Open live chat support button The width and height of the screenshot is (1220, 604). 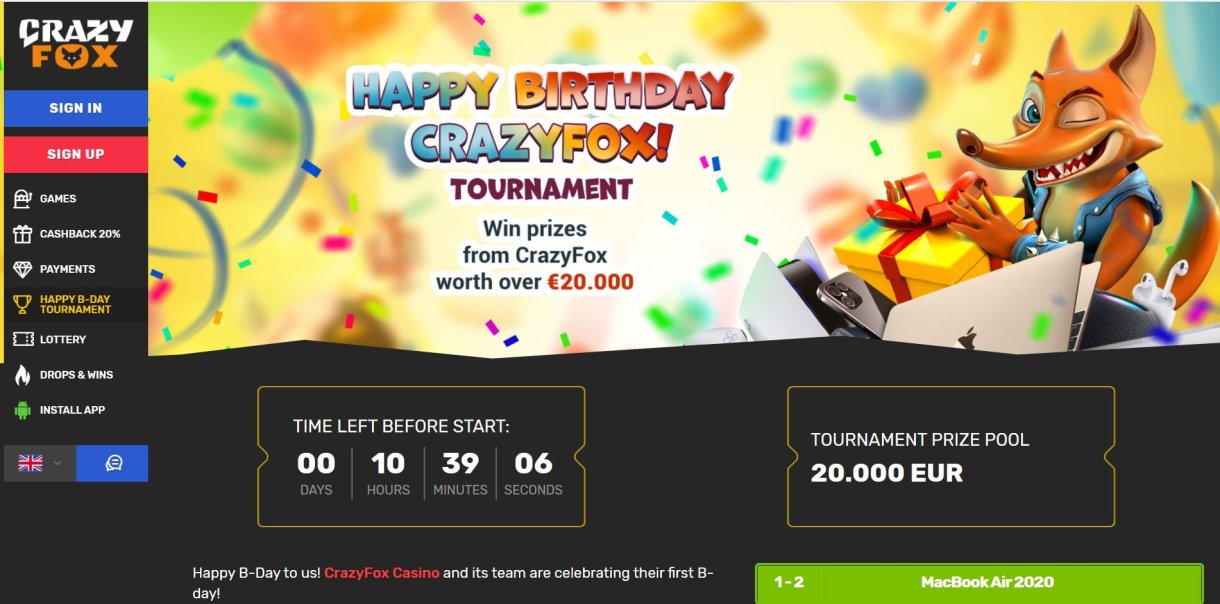(x=112, y=464)
